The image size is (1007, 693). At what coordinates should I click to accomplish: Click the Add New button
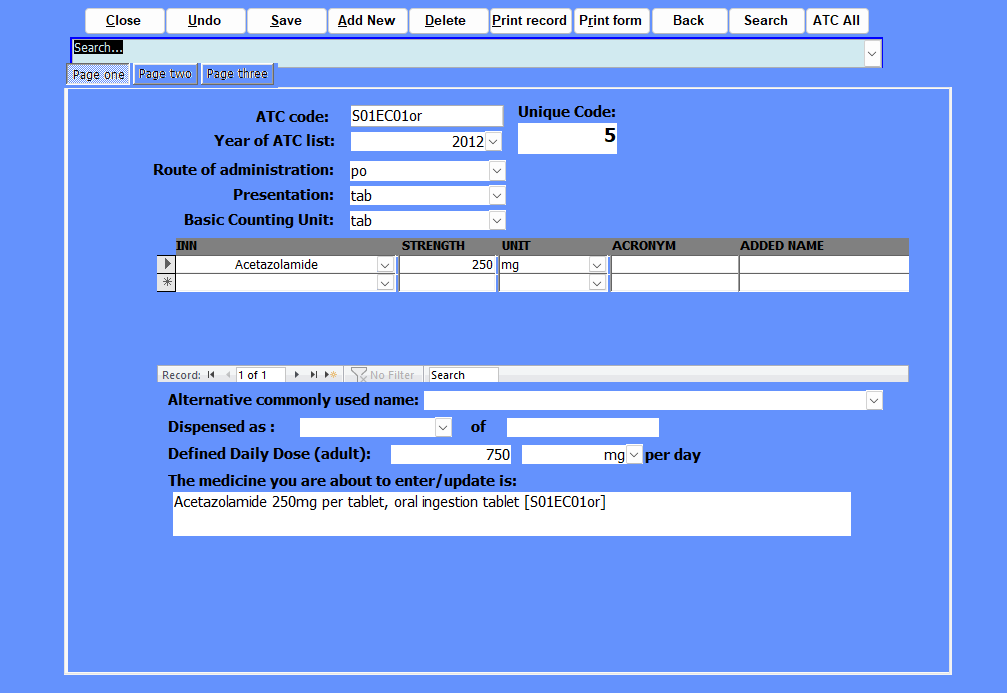point(367,21)
